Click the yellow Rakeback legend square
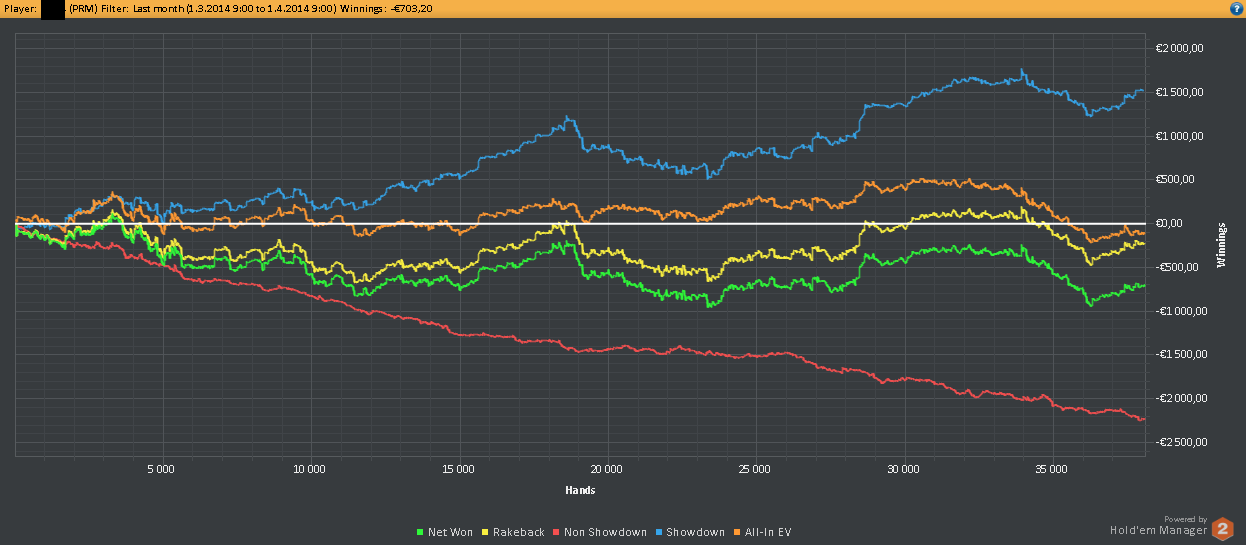 point(485,532)
